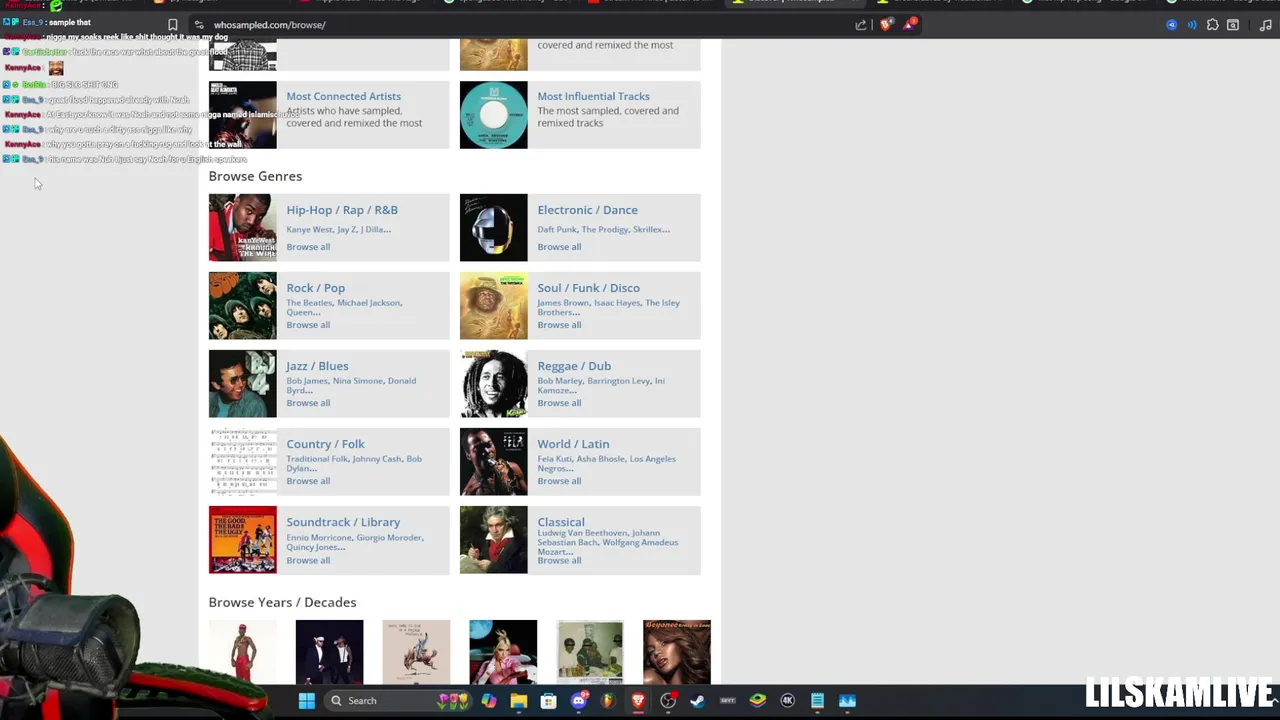Browse all under Electronic / Dance
1280x720 pixels.
[x=559, y=247]
